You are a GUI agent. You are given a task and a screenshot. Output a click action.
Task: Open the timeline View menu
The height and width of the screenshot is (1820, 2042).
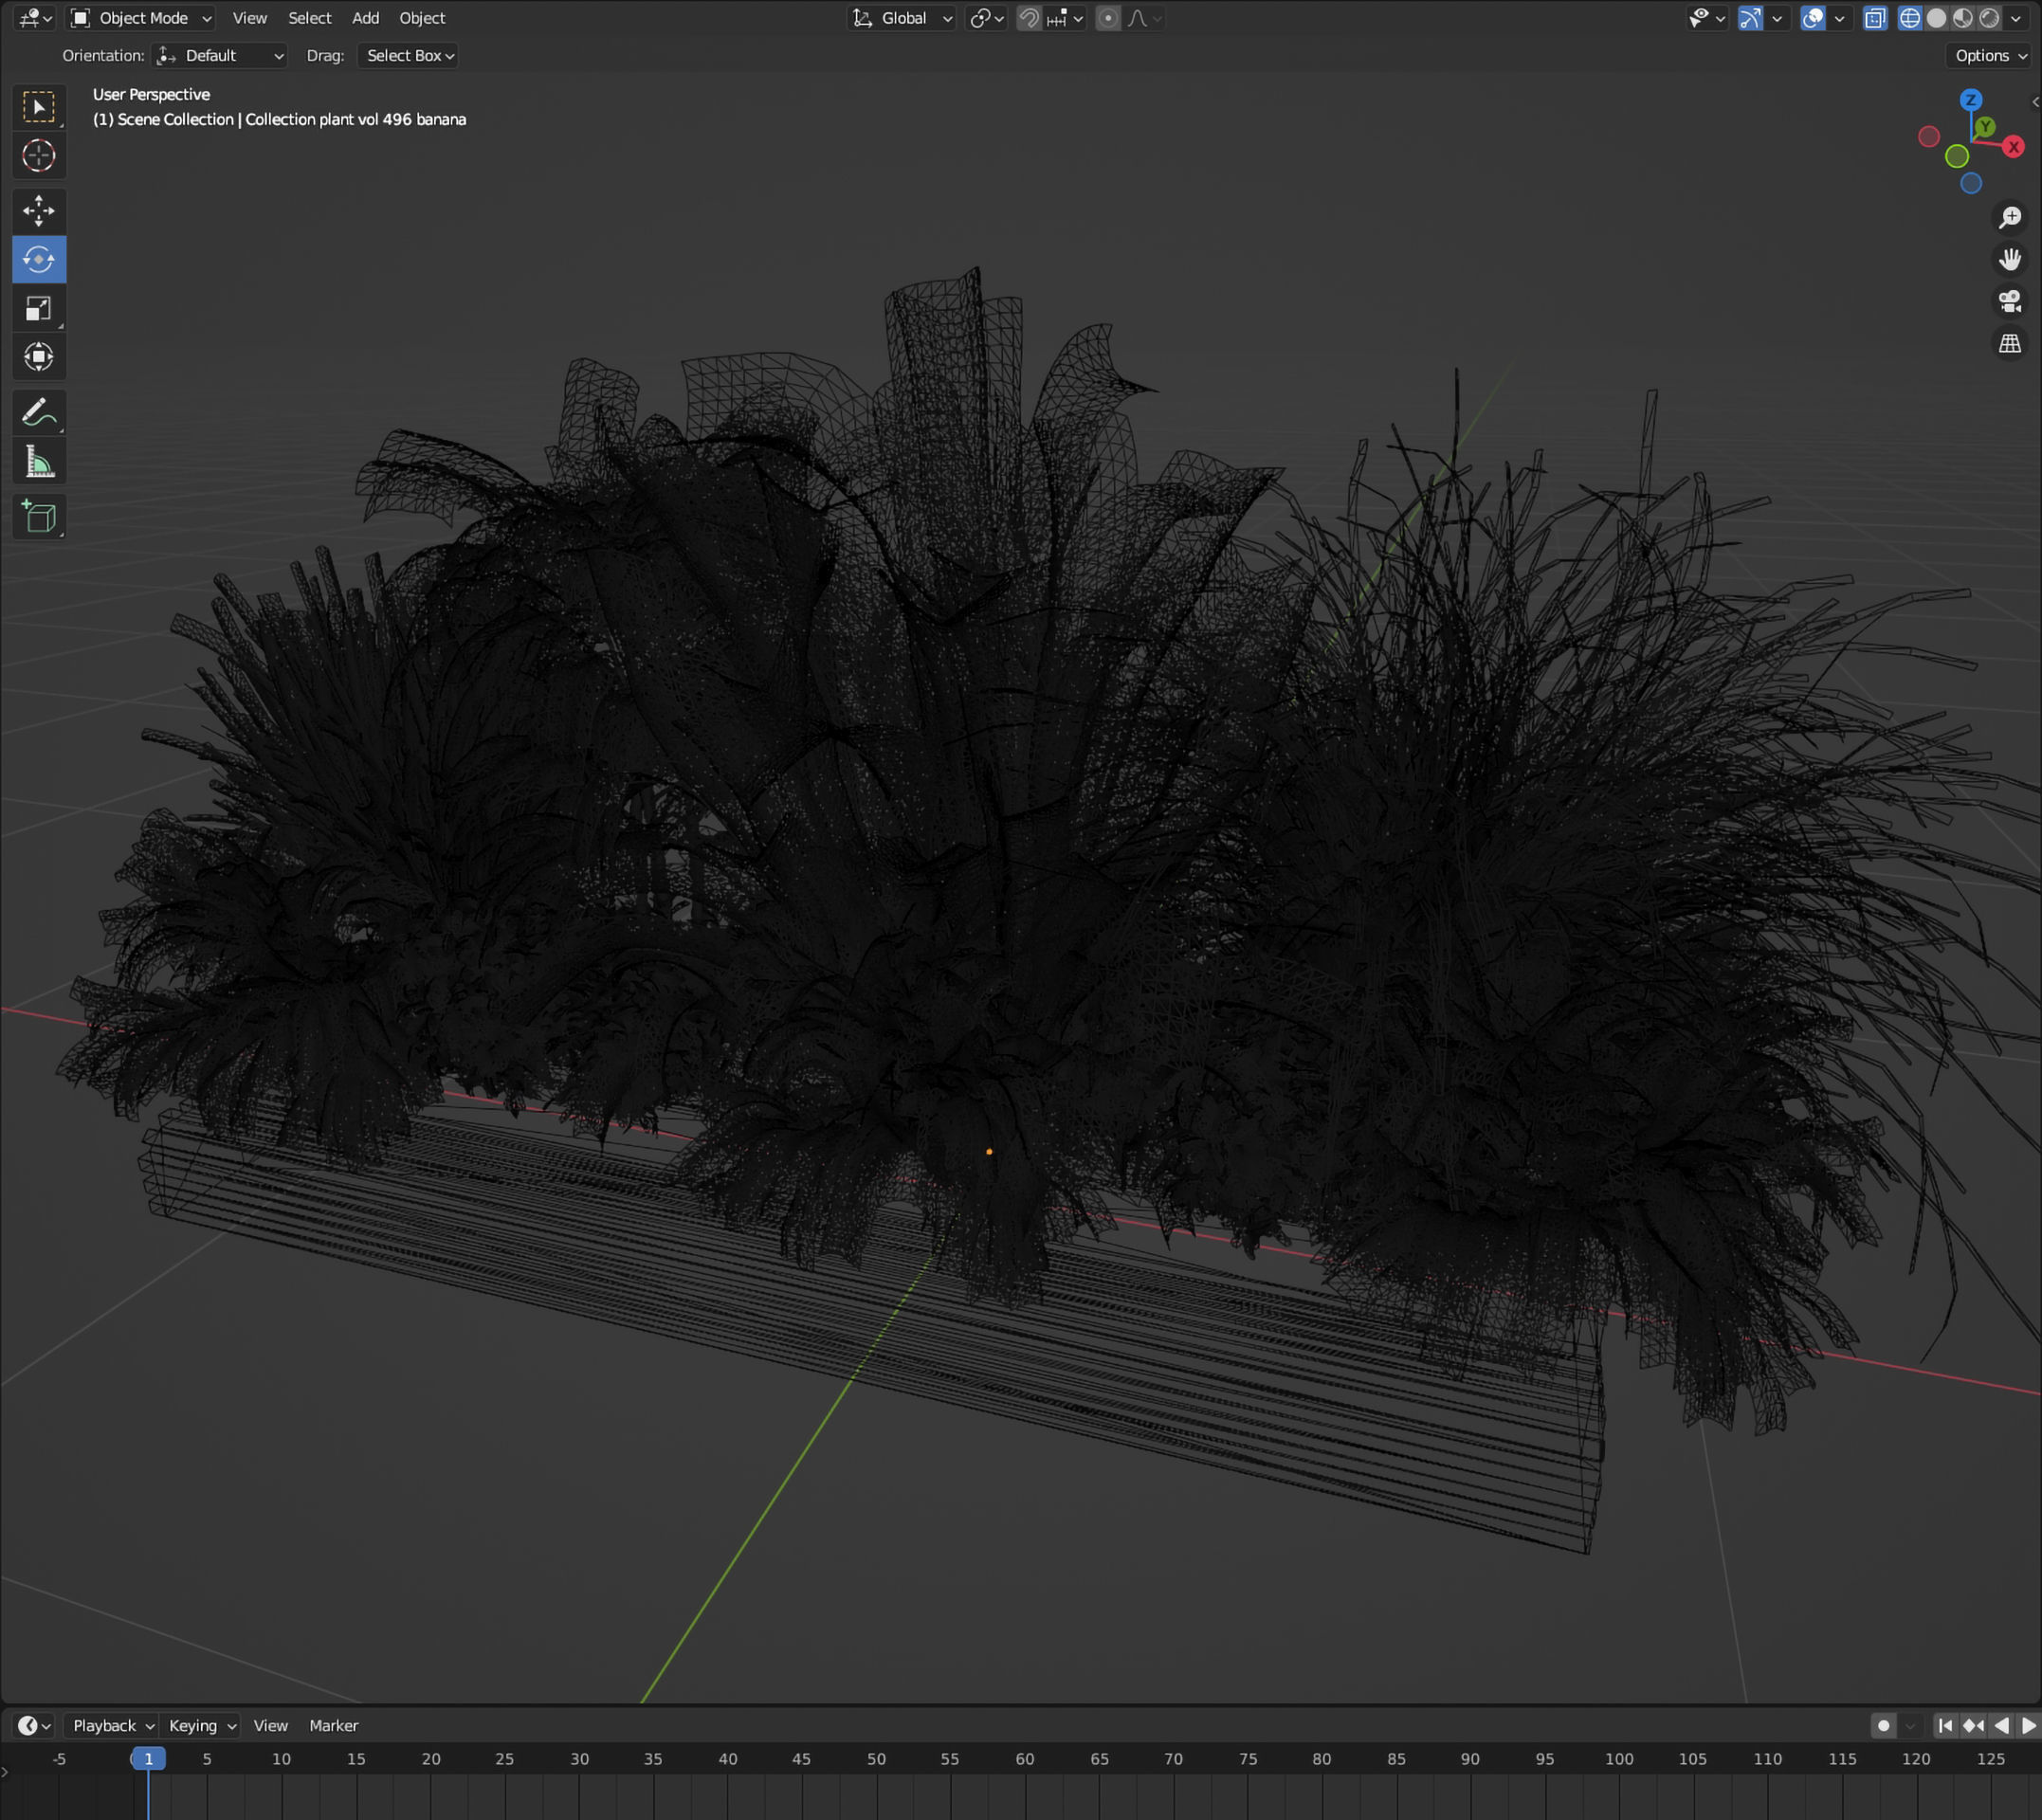(270, 1725)
